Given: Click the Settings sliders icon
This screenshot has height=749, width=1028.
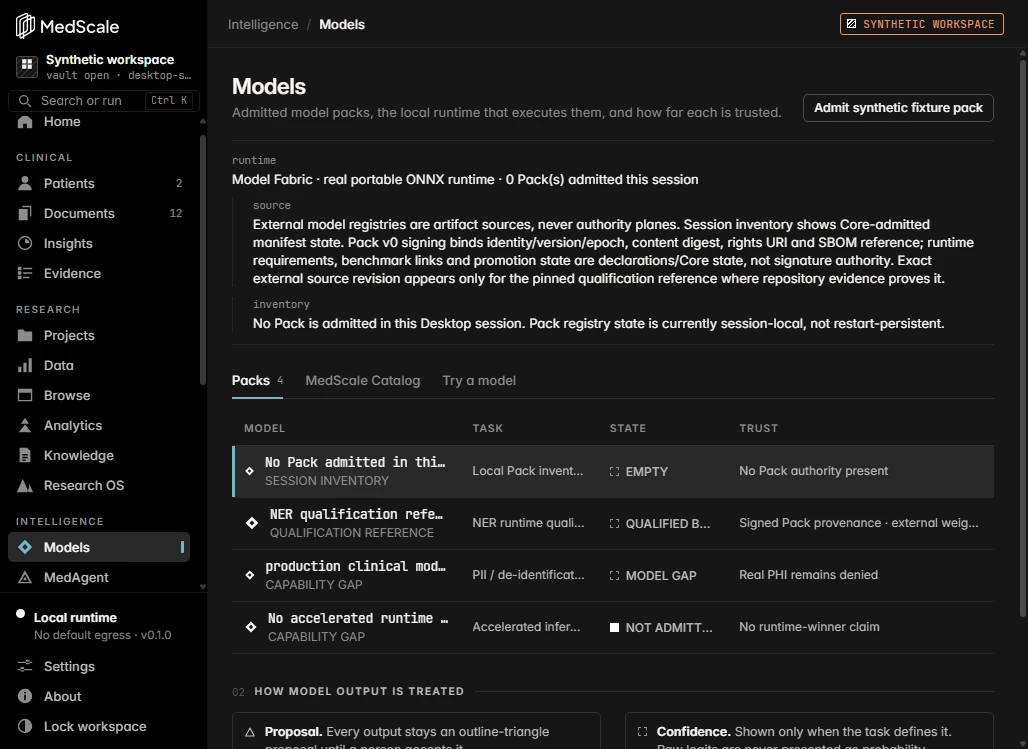Looking at the screenshot, I should 25,666.
